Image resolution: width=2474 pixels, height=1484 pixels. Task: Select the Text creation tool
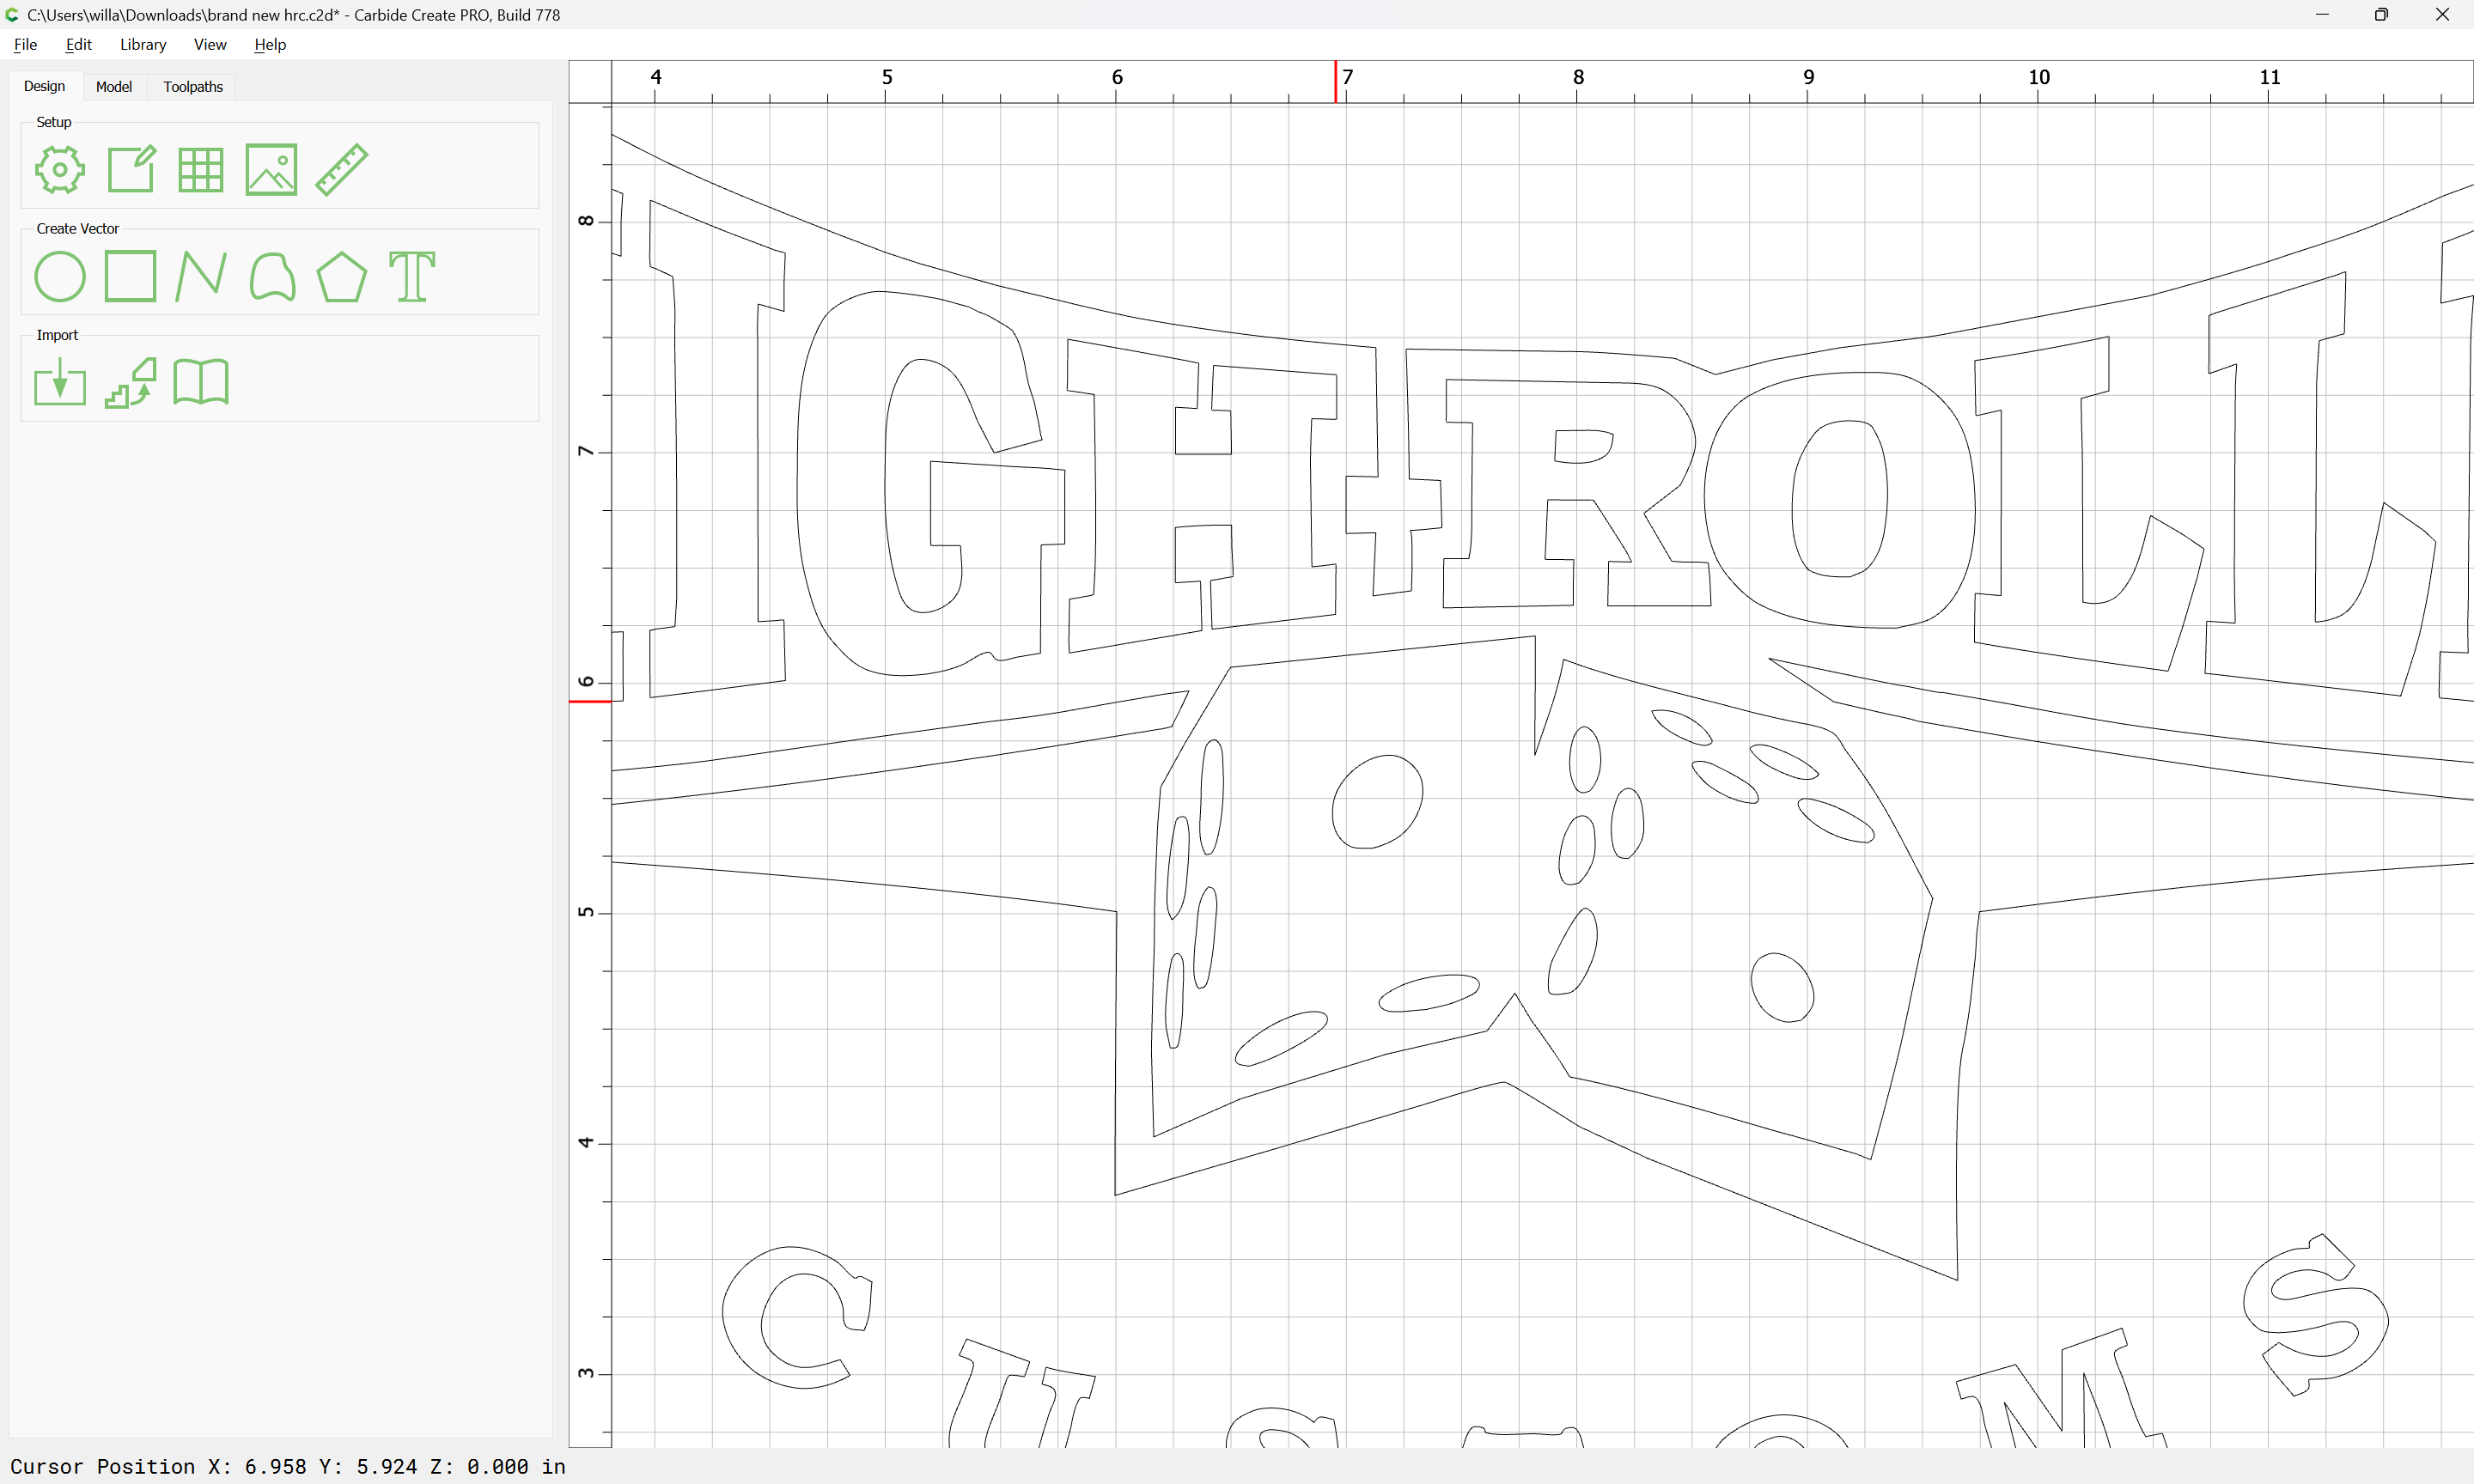click(x=412, y=277)
